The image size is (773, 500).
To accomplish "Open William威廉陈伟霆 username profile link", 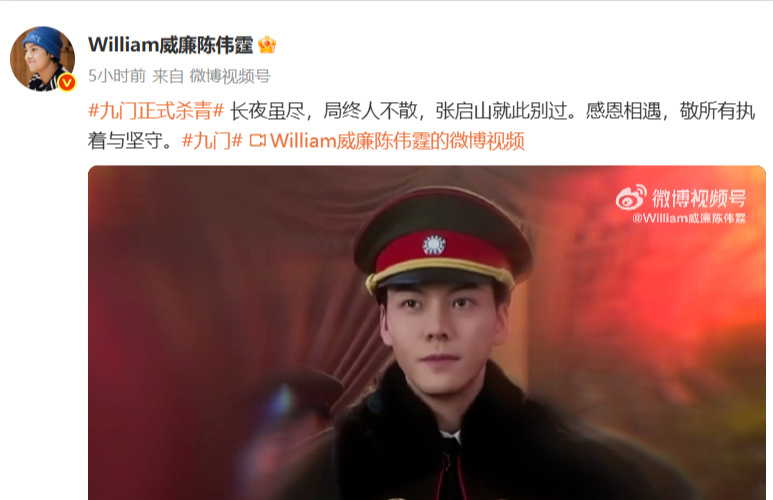I will click(x=171, y=45).
